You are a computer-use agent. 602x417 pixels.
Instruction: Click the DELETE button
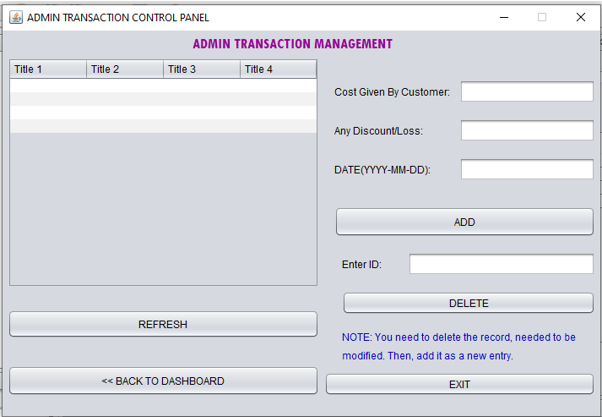click(x=468, y=303)
